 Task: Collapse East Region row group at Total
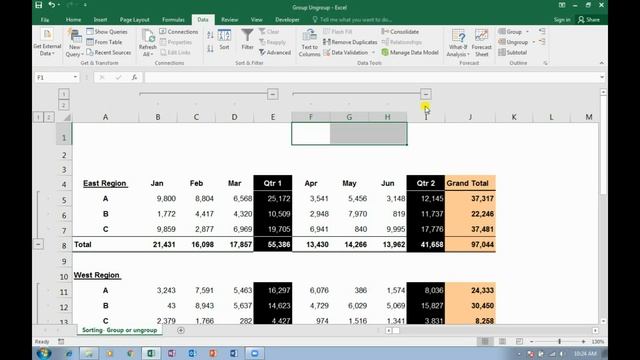[x=38, y=244]
